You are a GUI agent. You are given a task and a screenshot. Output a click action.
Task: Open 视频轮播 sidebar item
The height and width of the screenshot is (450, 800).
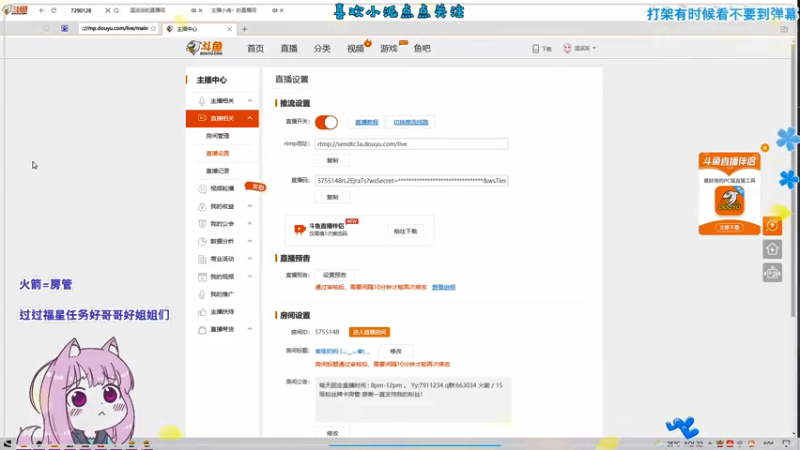(222, 189)
